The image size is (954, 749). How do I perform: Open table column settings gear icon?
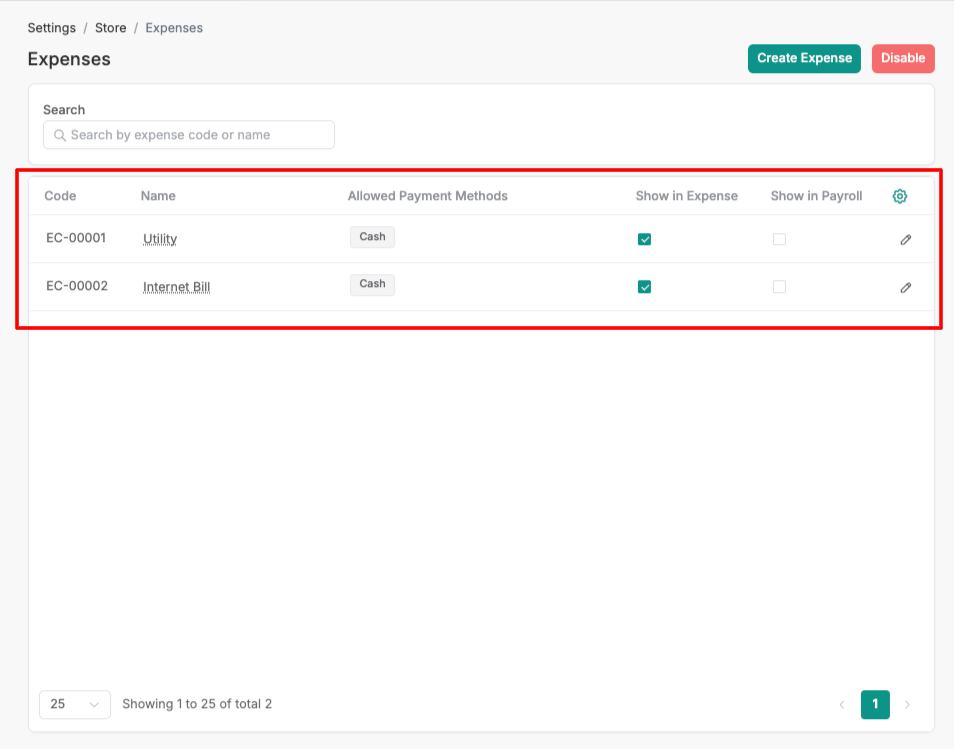pyautogui.click(x=899, y=196)
